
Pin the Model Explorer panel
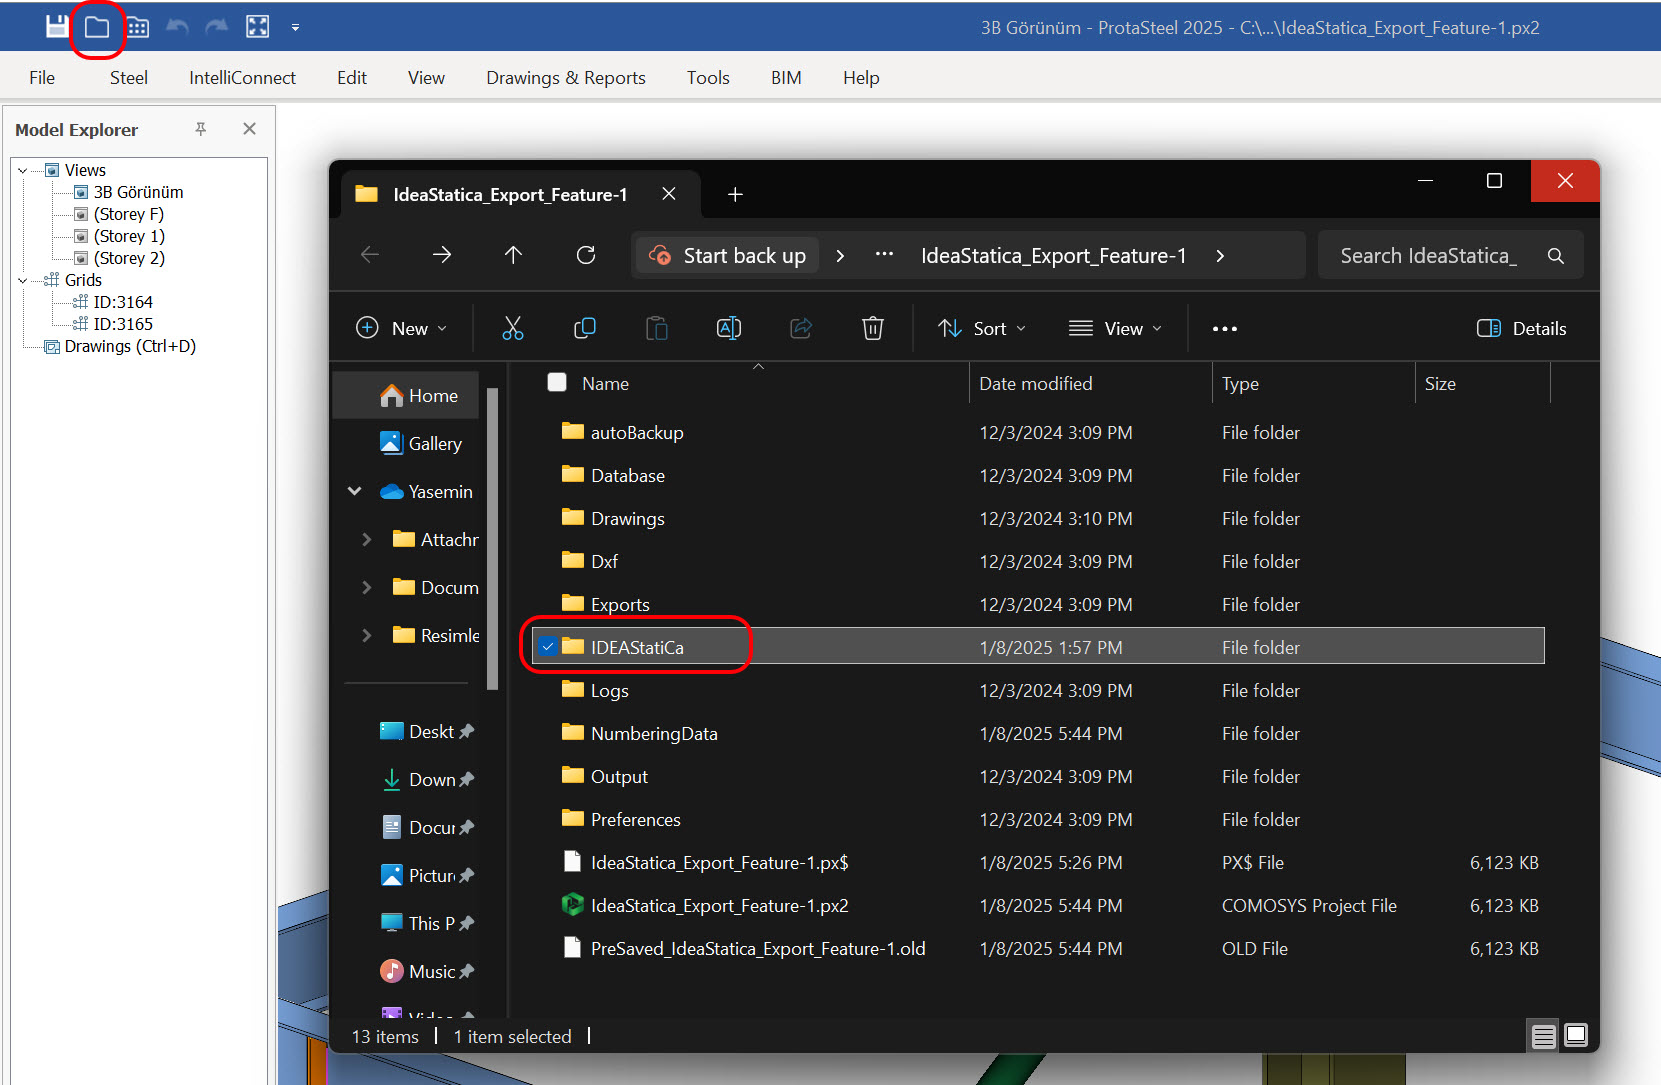pyautogui.click(x=201, y=129)
